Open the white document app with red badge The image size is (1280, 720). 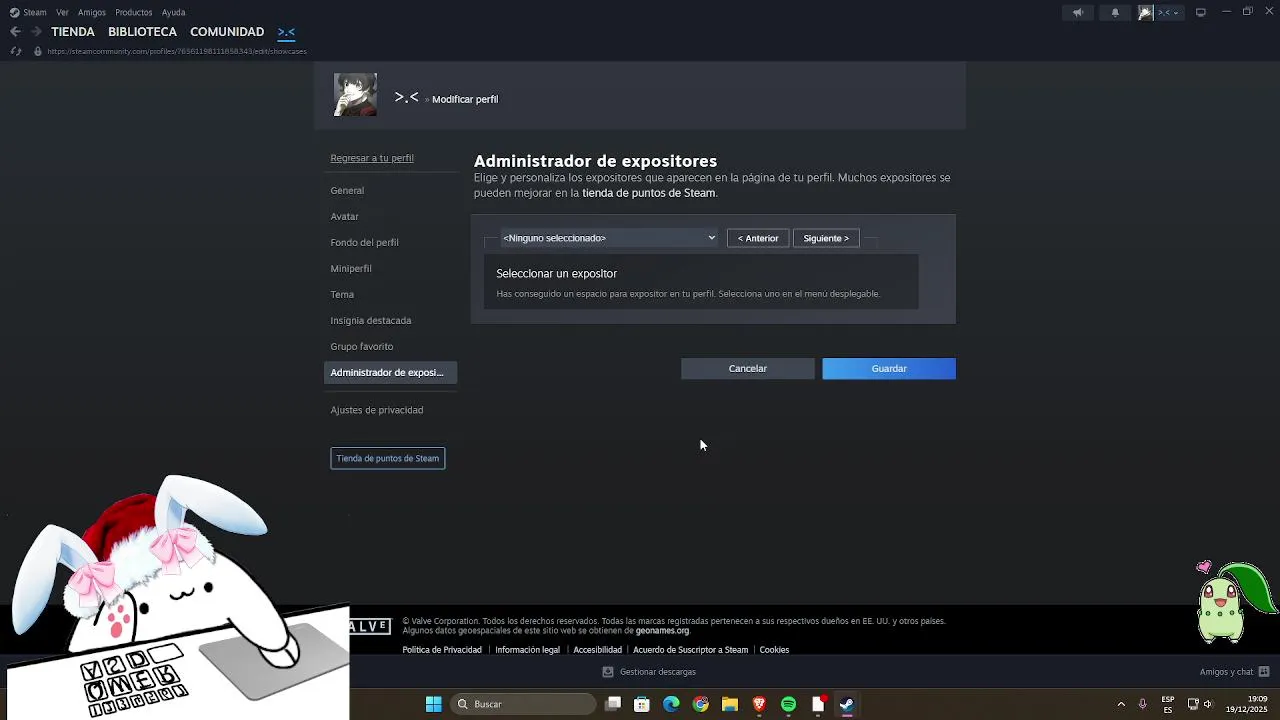pos(818,704)
